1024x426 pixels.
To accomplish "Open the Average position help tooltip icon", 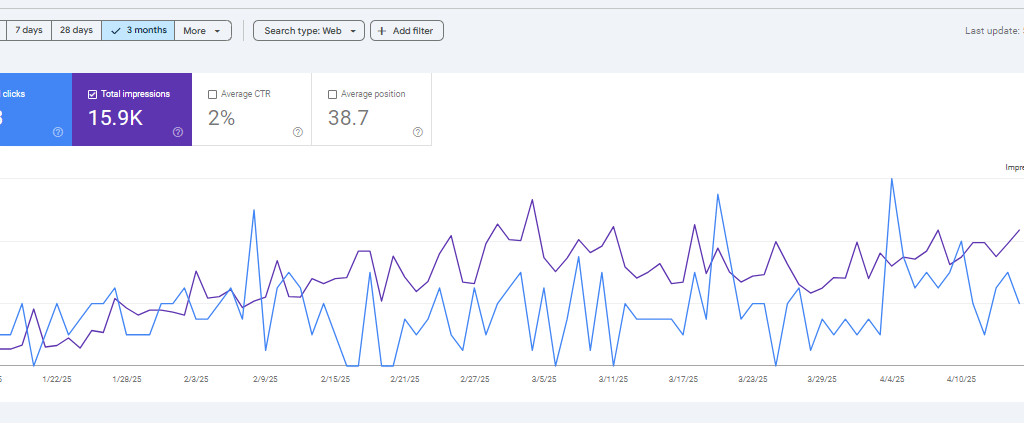I will click(418, 132).
